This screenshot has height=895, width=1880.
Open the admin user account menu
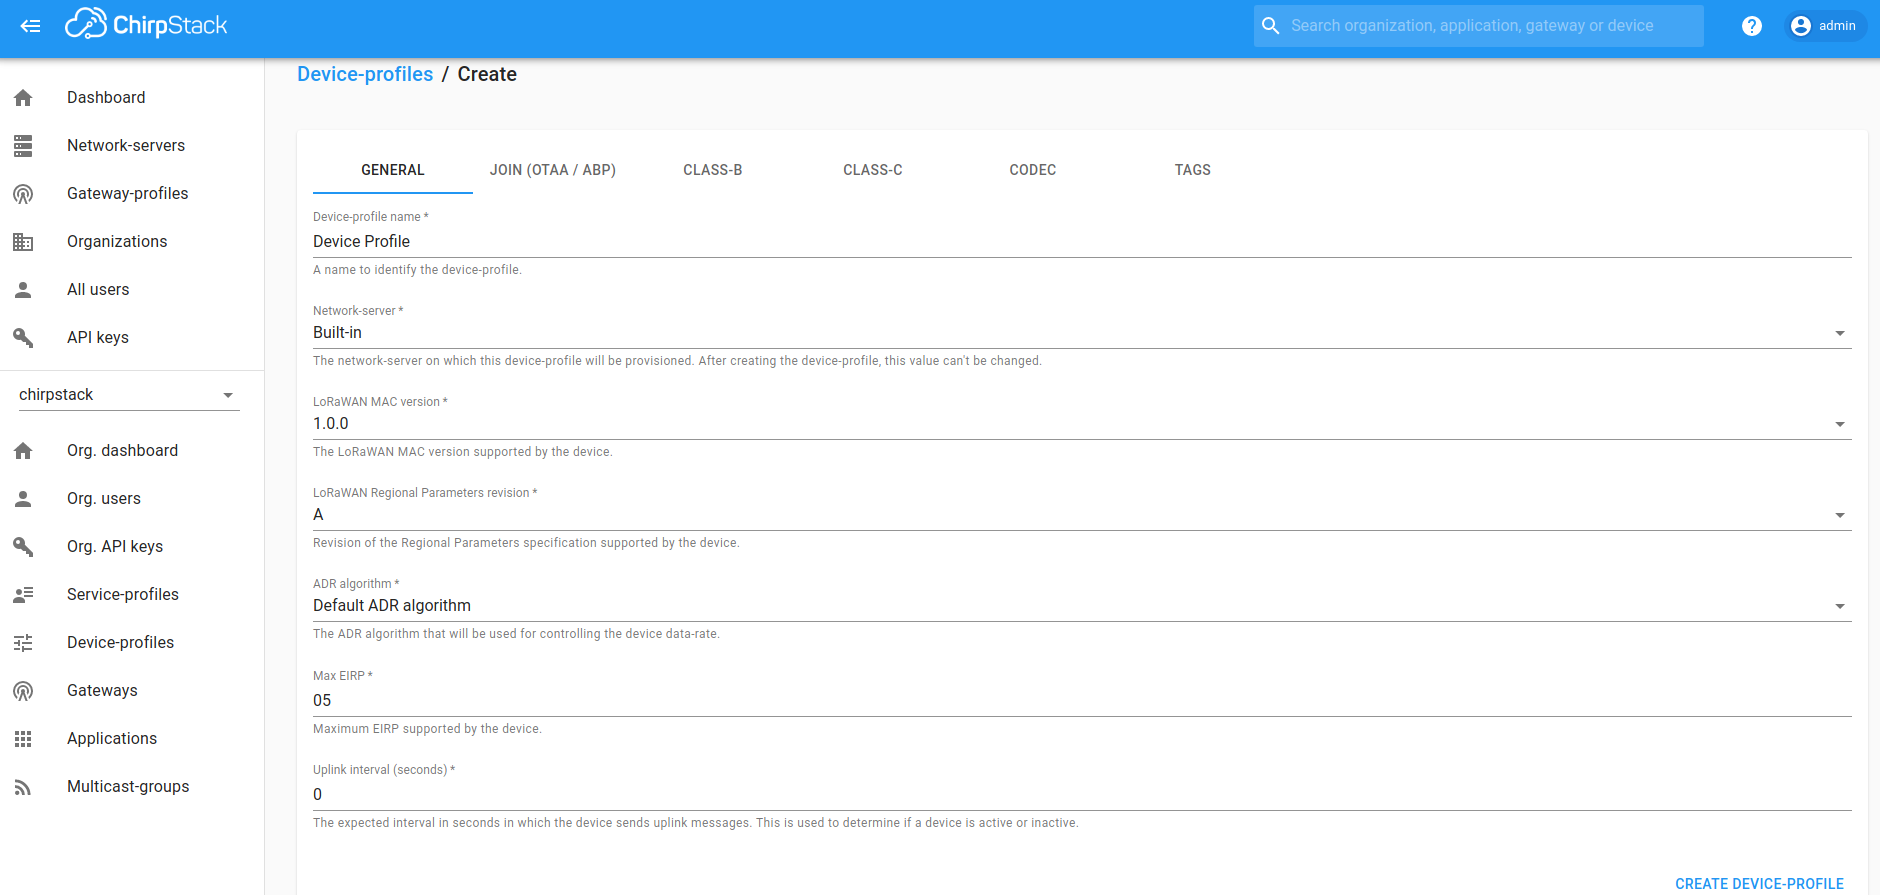1824,26
